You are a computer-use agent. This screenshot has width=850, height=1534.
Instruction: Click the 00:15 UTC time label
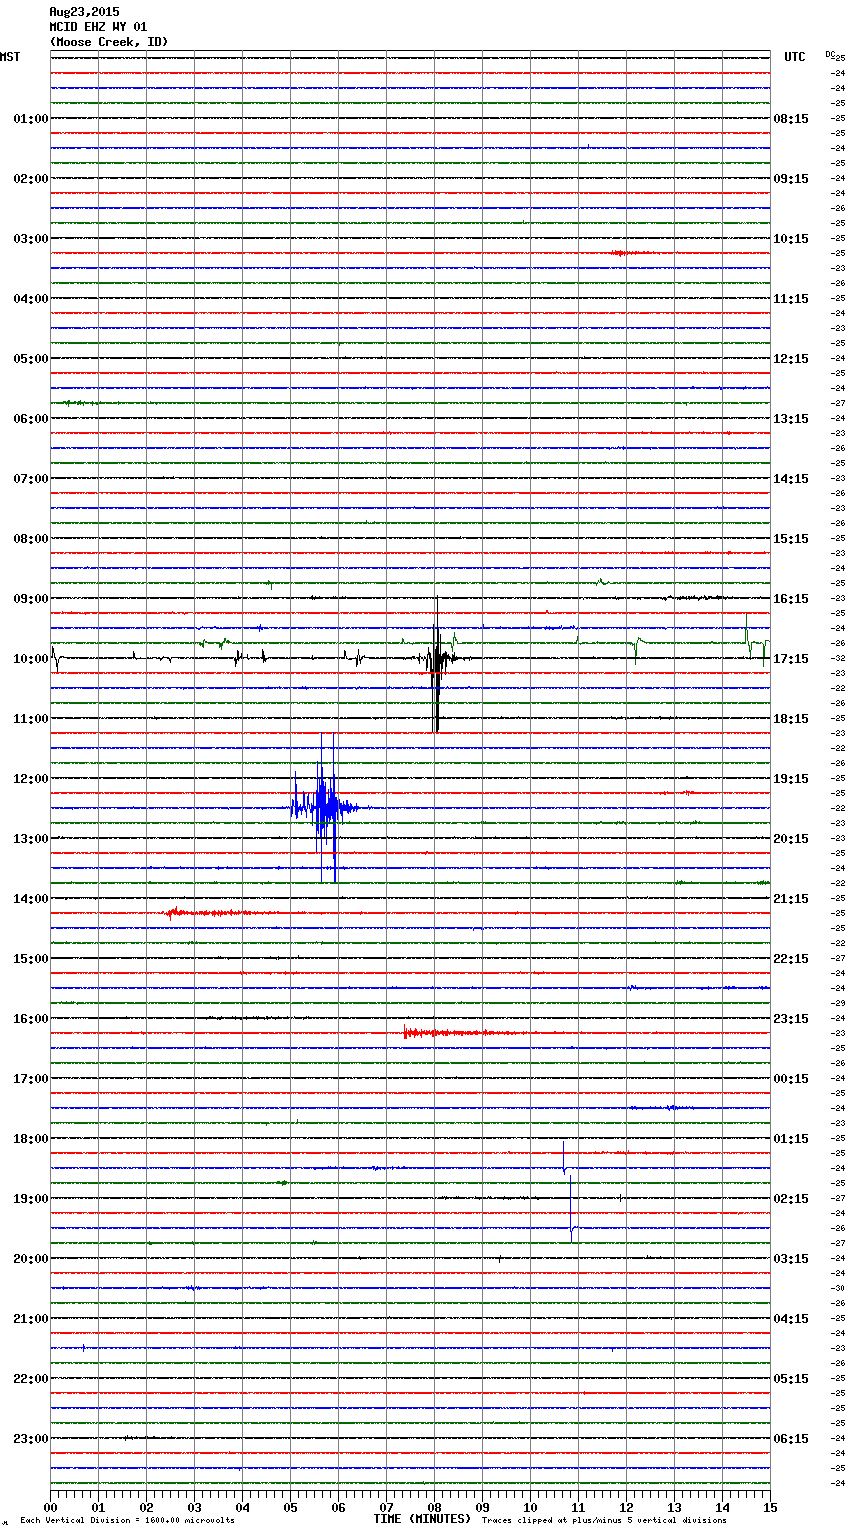coord(791,1079)
